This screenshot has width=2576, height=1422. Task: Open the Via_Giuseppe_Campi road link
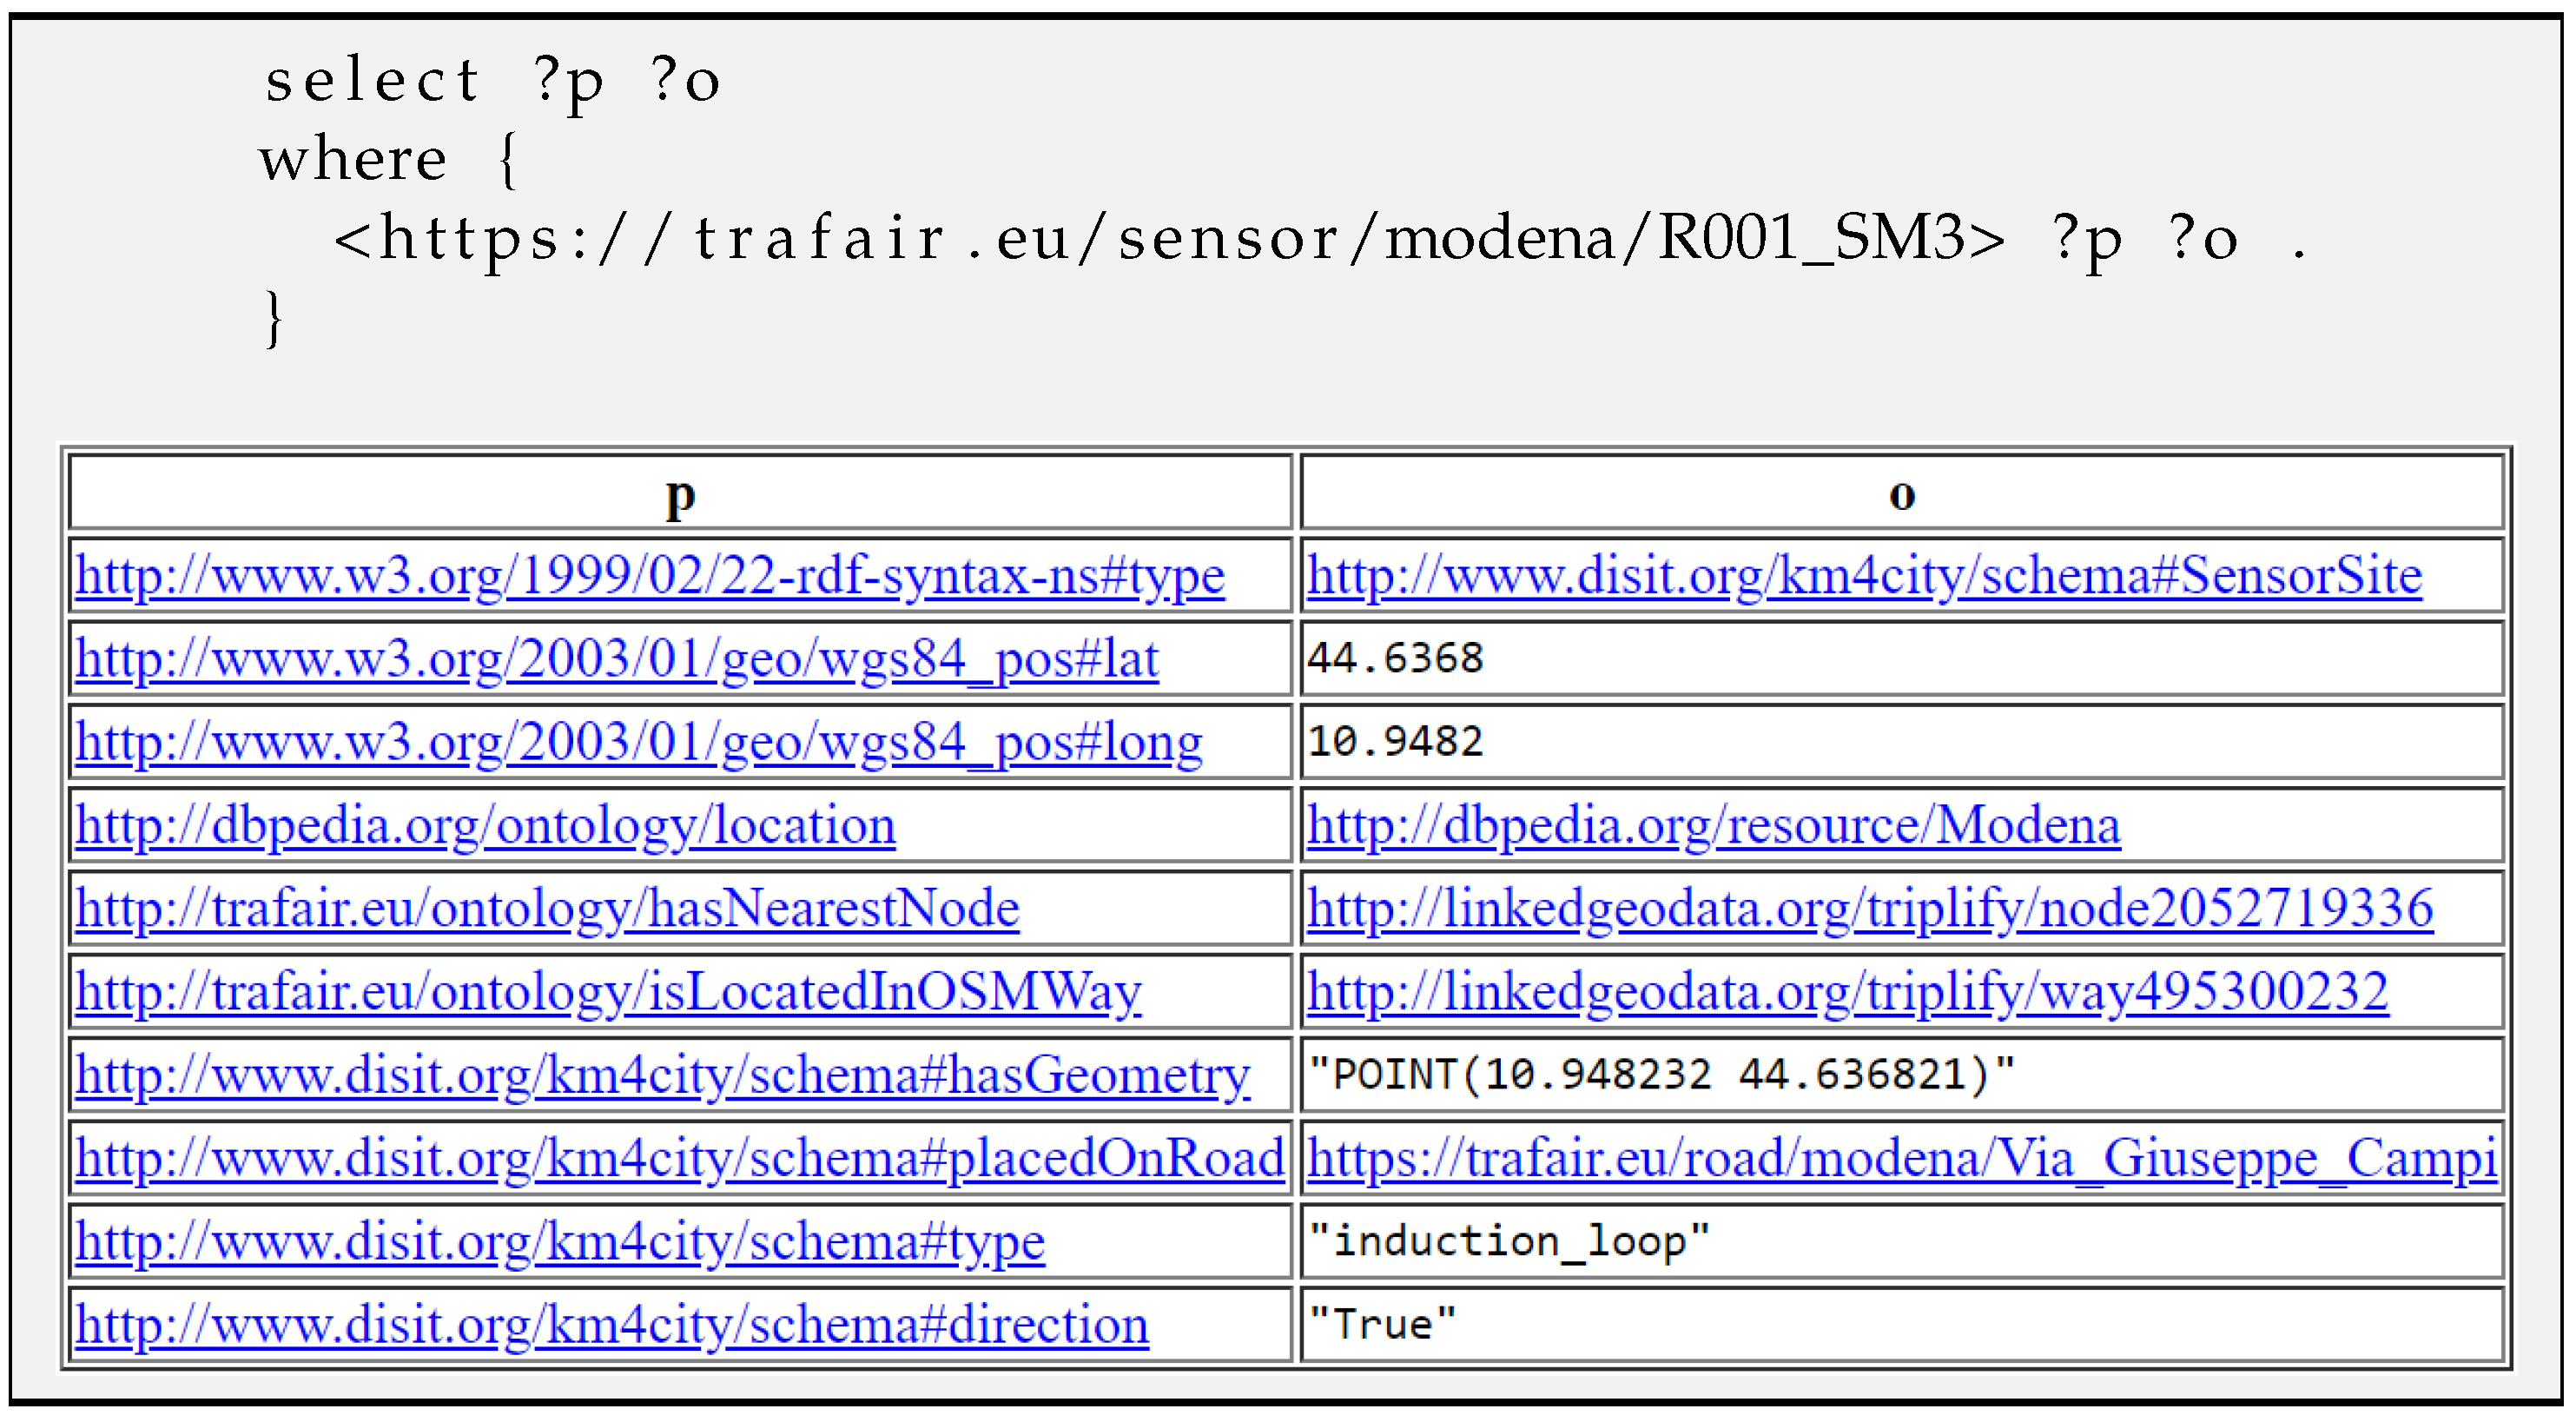coord(1901,1159)
